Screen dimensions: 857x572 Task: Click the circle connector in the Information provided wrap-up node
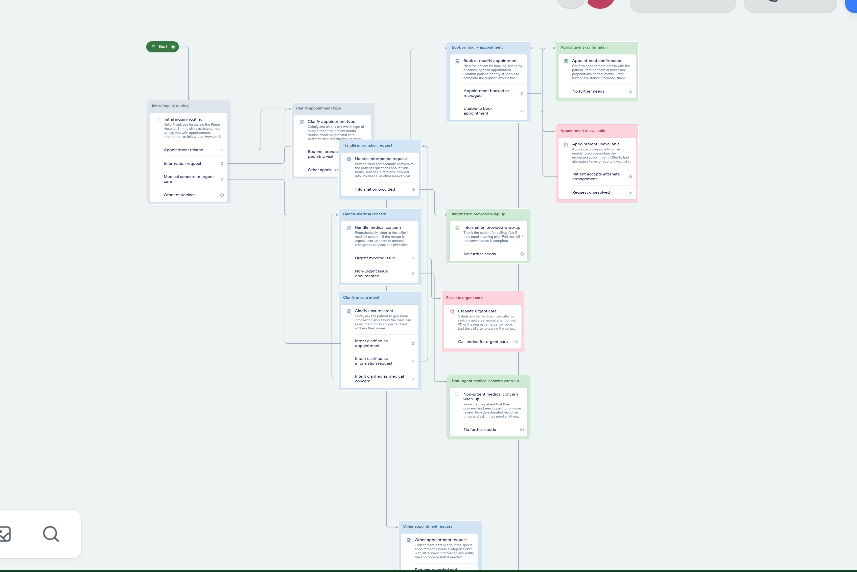point(522,254)
